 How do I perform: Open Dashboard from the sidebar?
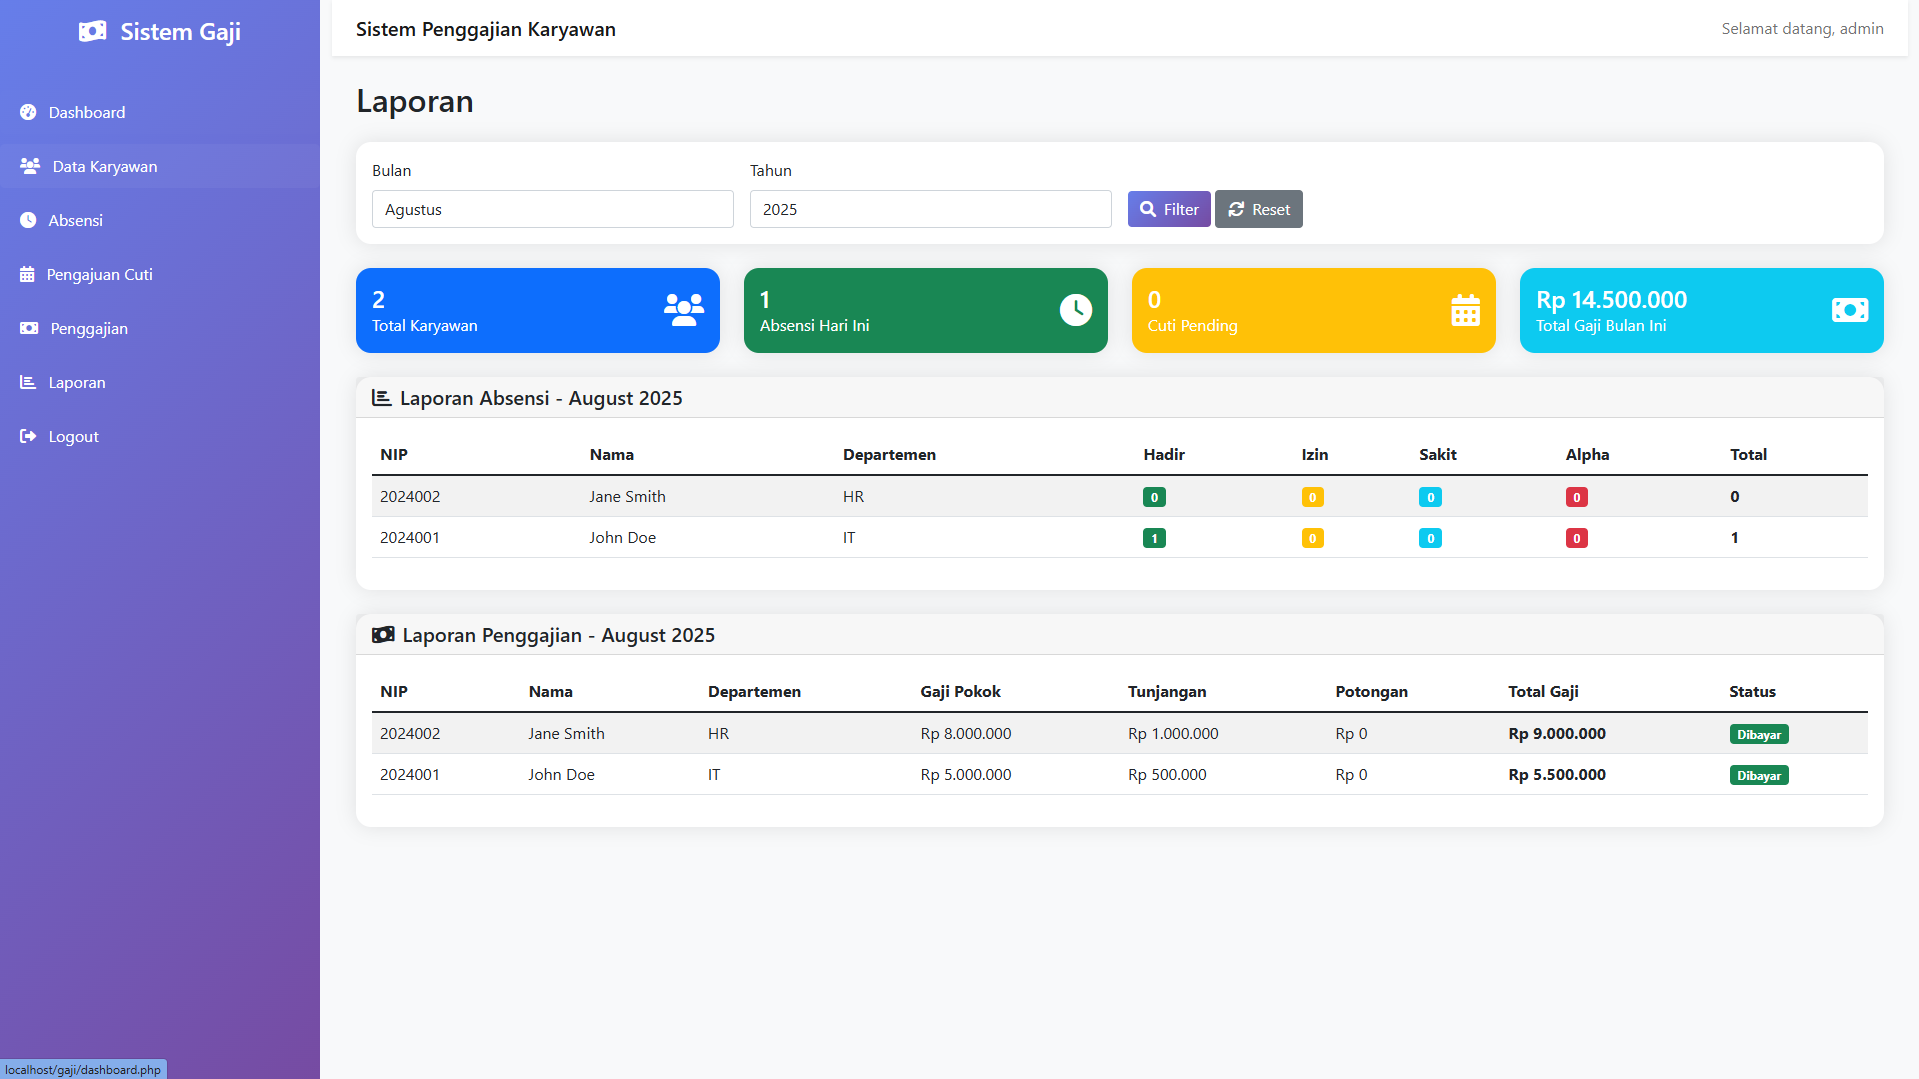pyautogui.click(x=86, y=112)
